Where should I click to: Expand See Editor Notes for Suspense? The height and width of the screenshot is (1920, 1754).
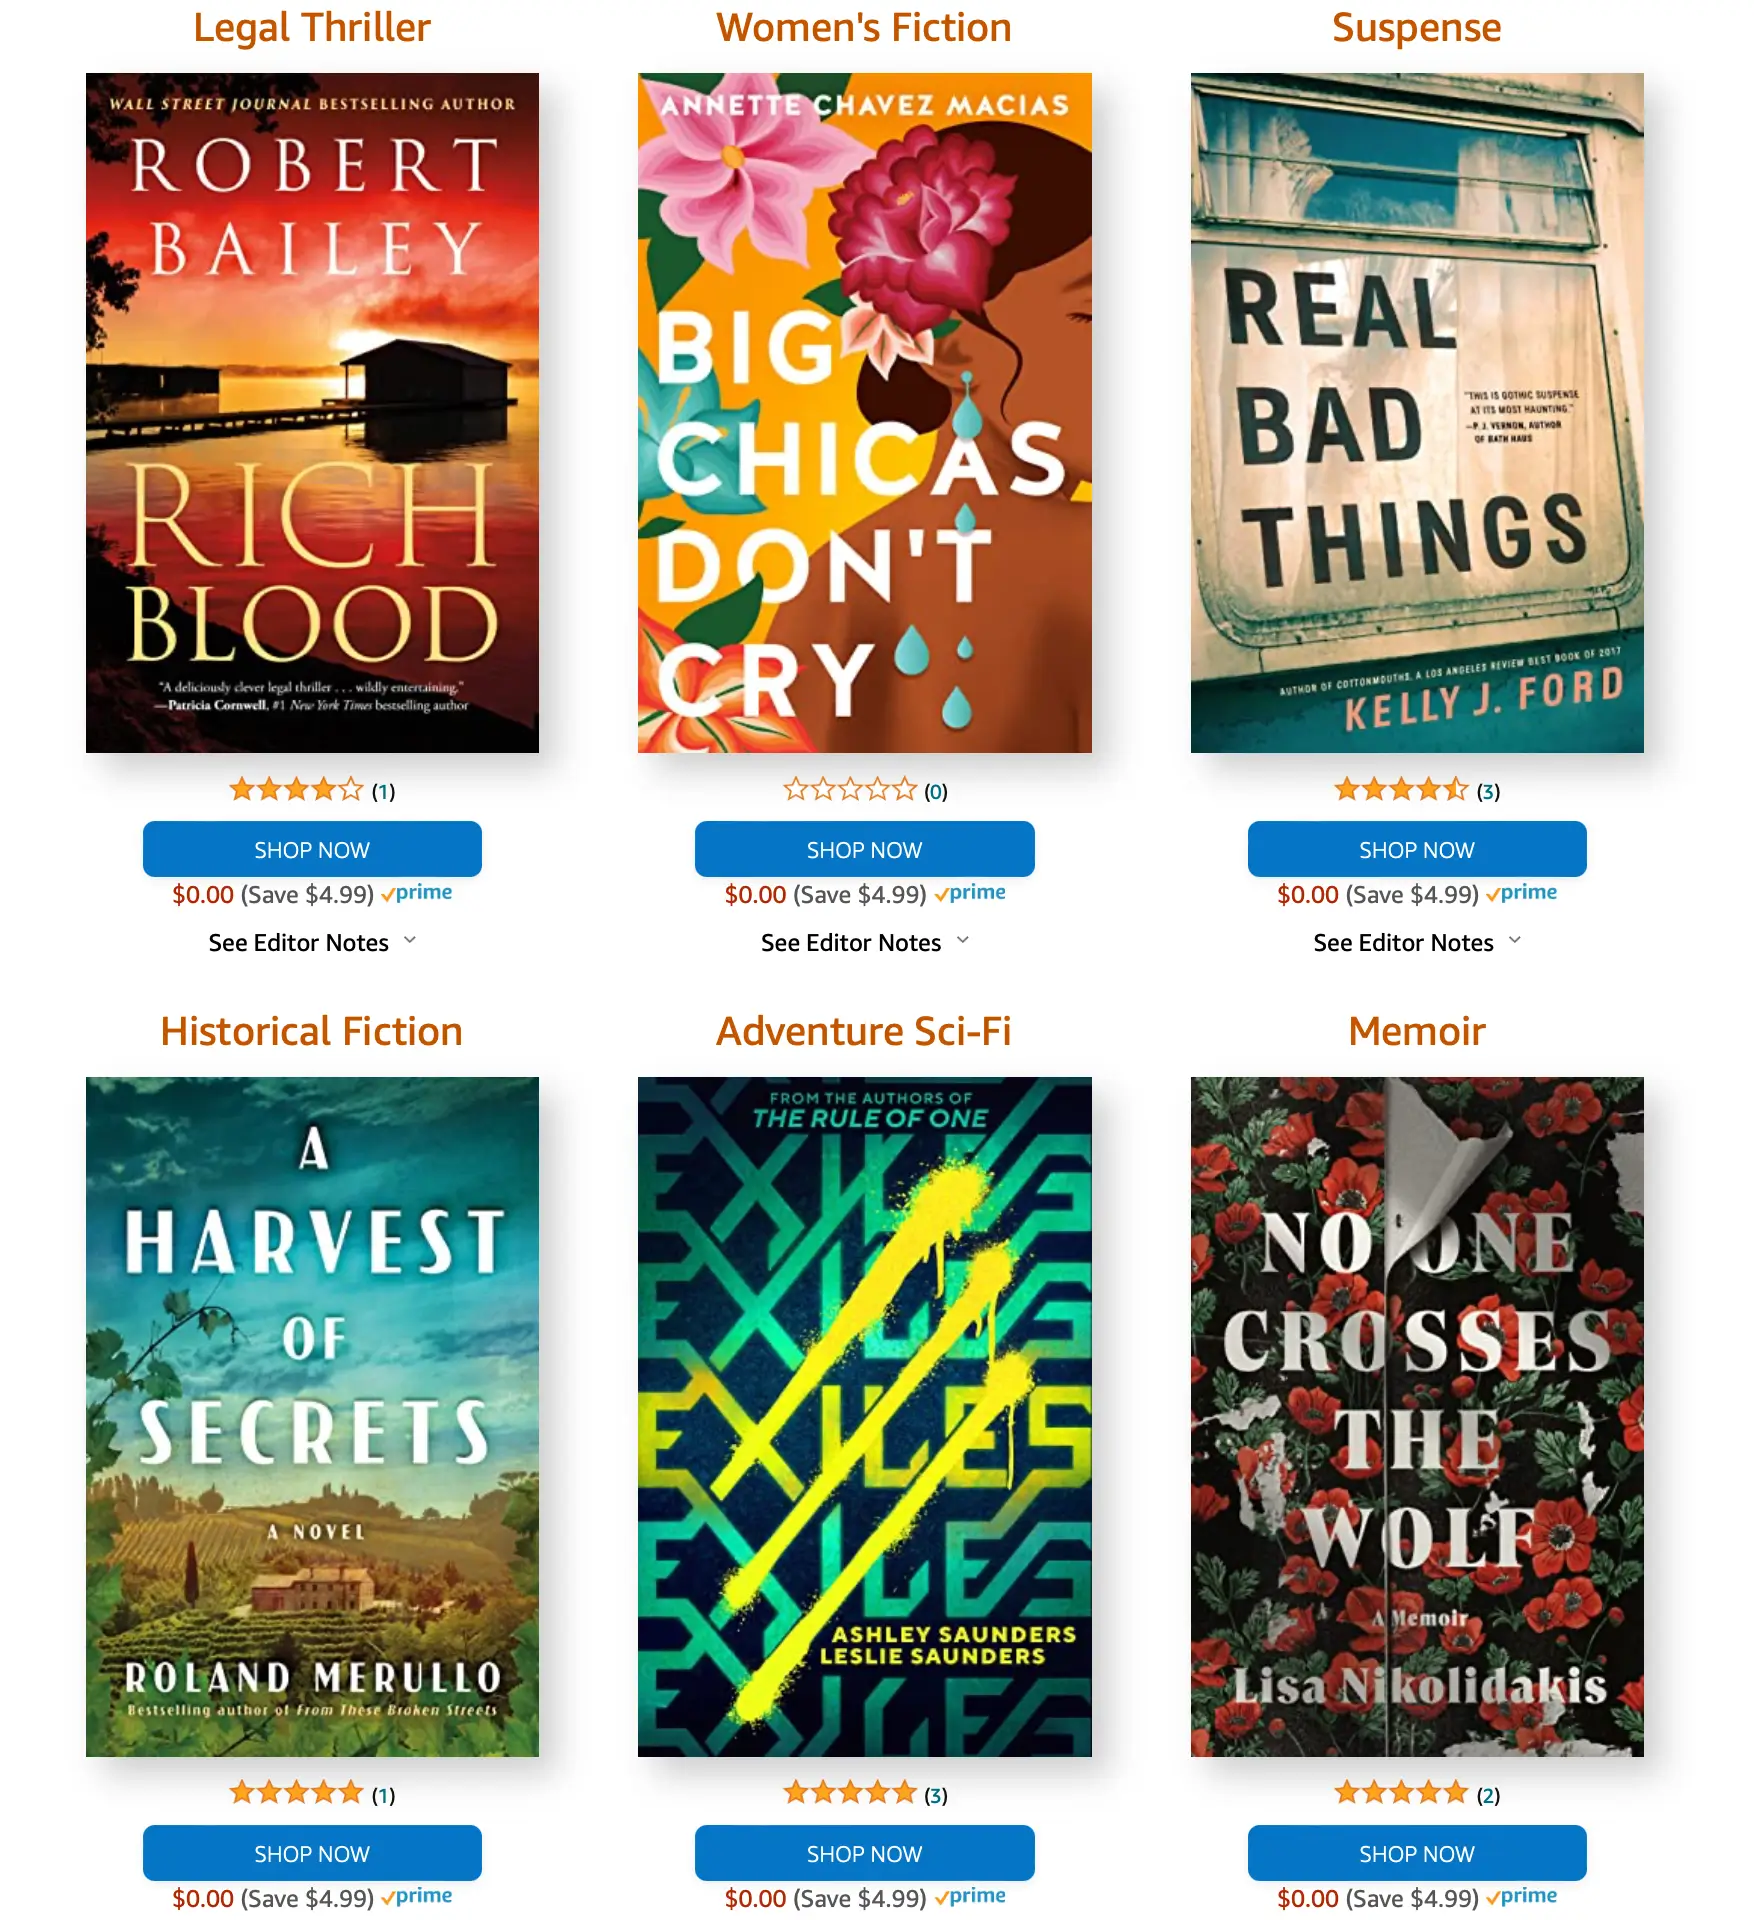[x=1417, y=942]
